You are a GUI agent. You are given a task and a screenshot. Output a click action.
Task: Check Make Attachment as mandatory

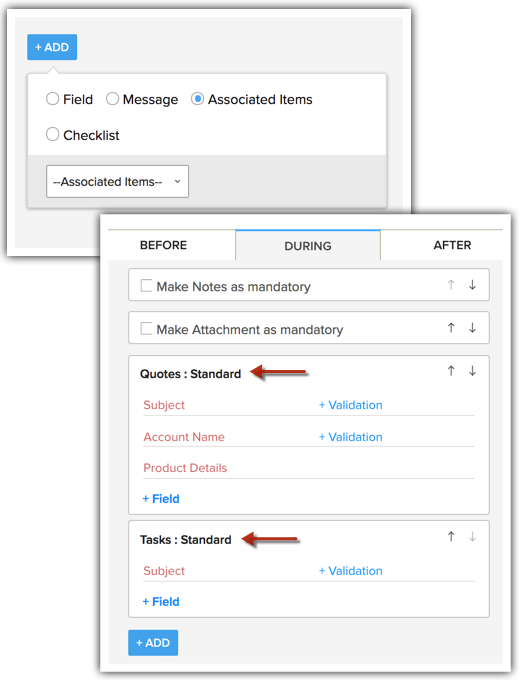tap(146, 329)
